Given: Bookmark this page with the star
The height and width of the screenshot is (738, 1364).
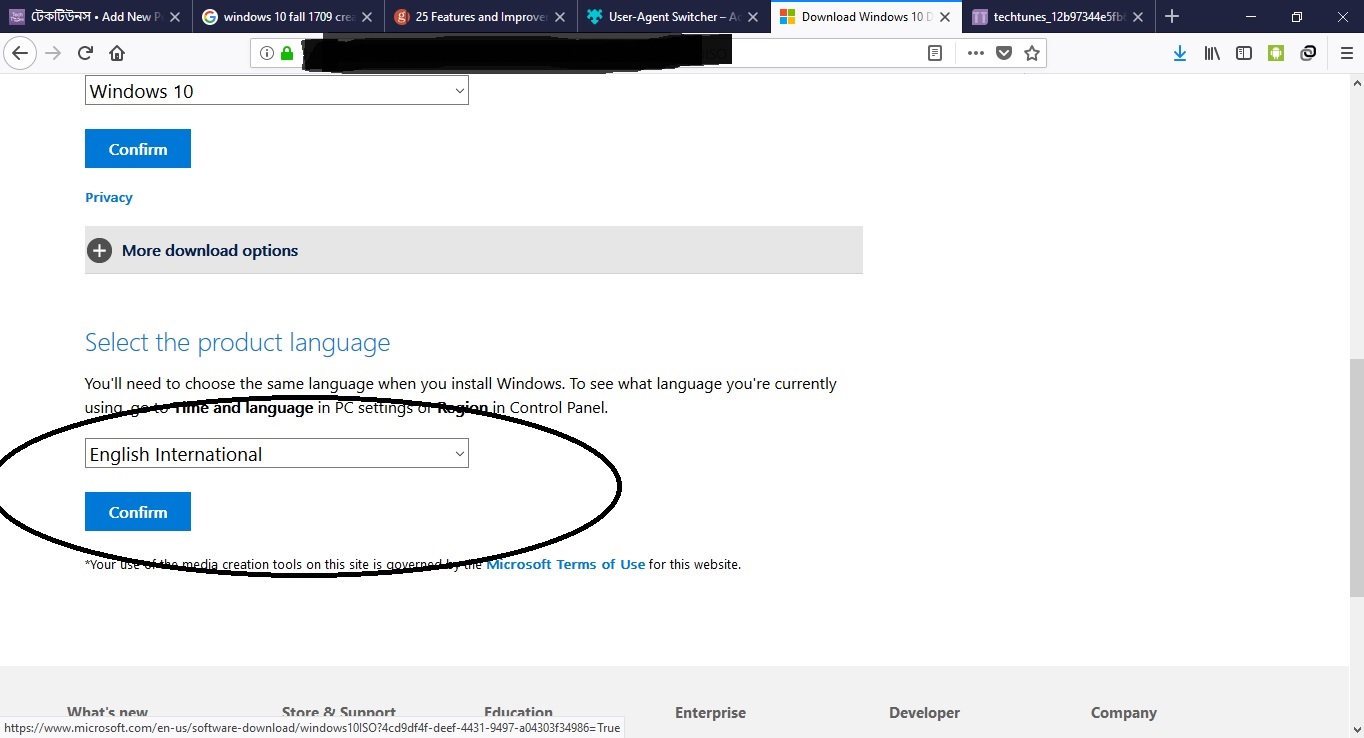Looking at the screenshot, I should [1032, 53].
